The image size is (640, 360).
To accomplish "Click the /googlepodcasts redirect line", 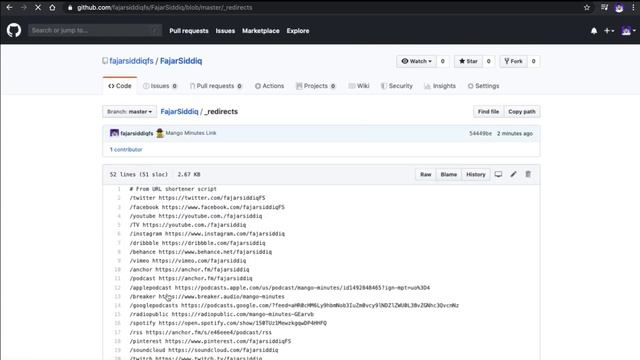I will click(294, 305).
